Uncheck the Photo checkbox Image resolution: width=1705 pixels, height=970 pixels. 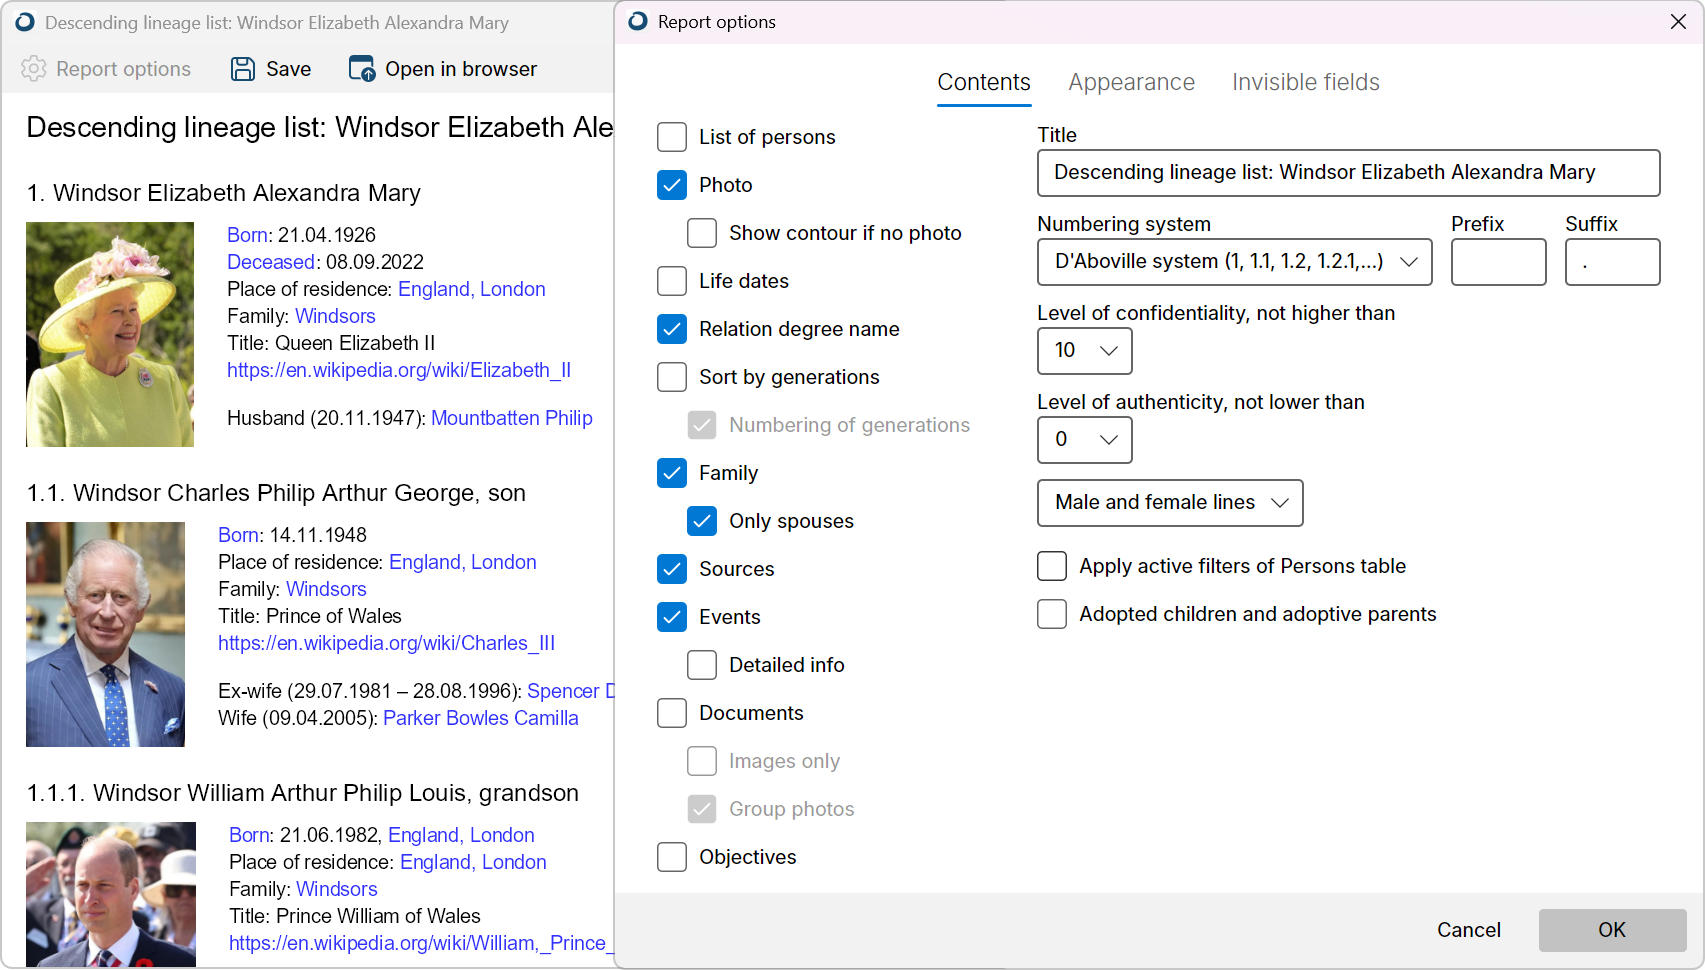pyautogui.click(x=672, y=185)
